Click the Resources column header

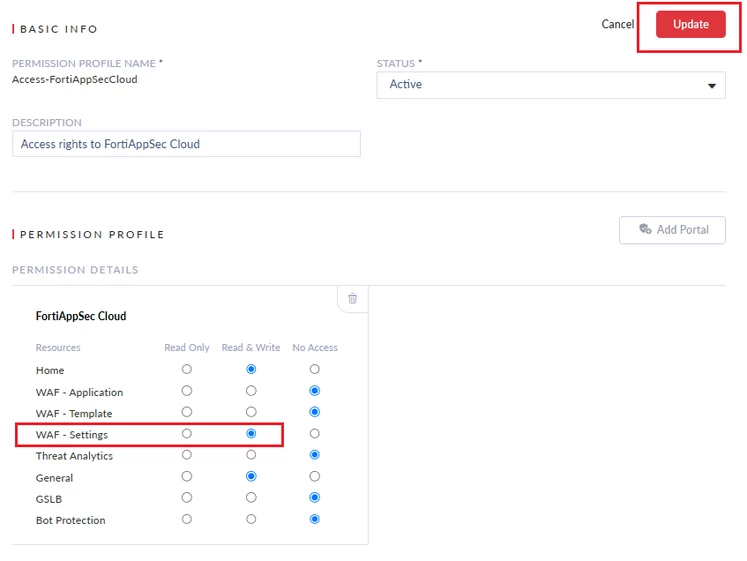tap(58, 348)
